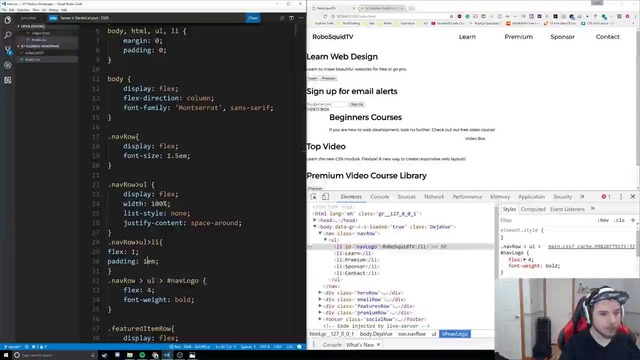This screenshot has height=360, width=640.
Task: Switch to the DevTools Network tab
Action: (x=434, y=197)
